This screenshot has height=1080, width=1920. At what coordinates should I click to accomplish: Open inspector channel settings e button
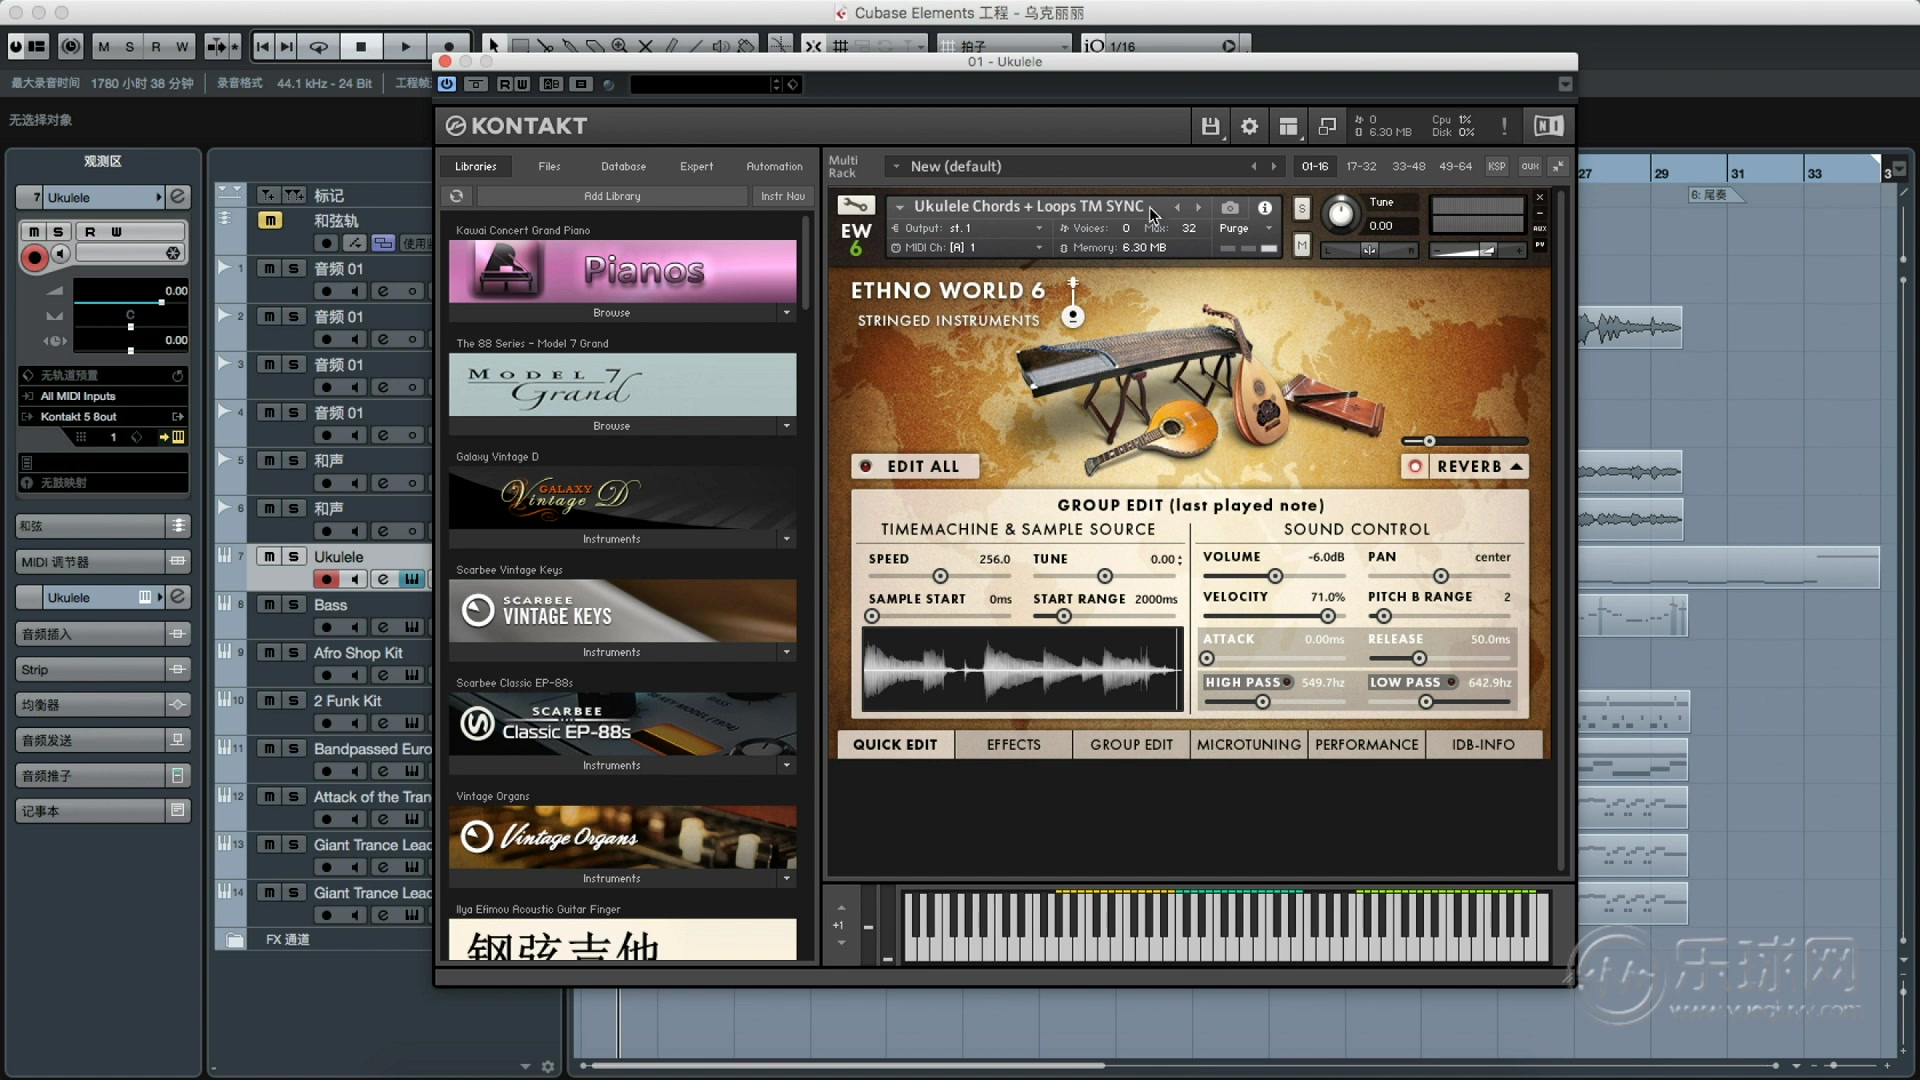click(x=178, y=197)
